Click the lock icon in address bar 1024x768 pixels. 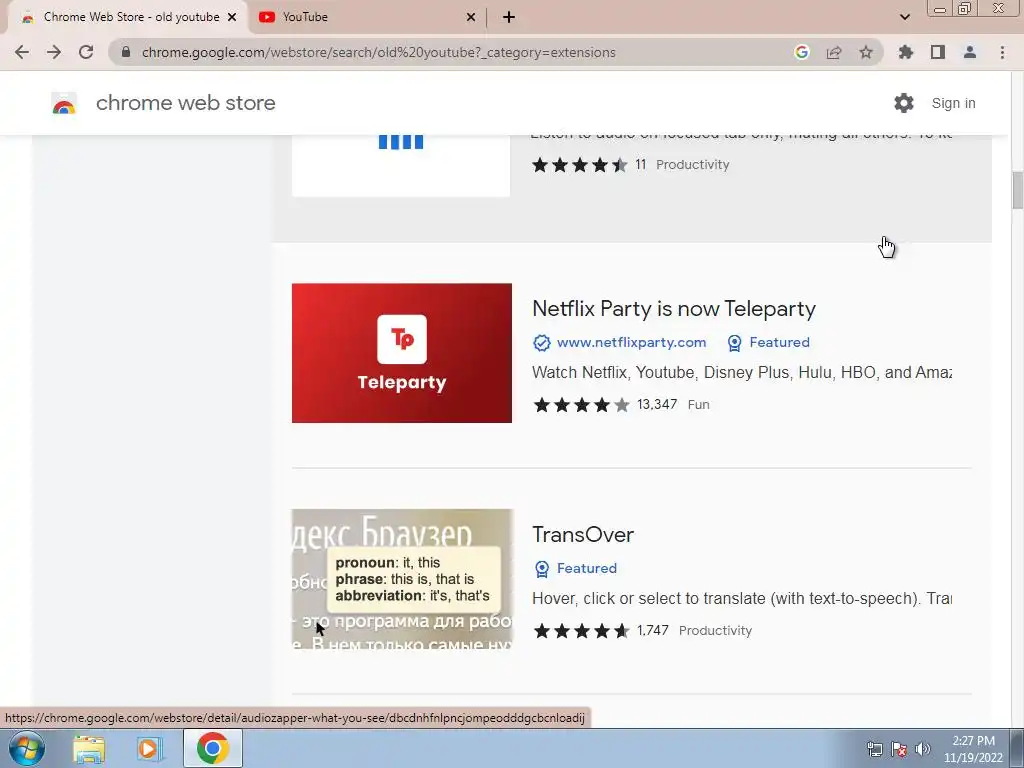pyautogui.click(x=126, y=52)
